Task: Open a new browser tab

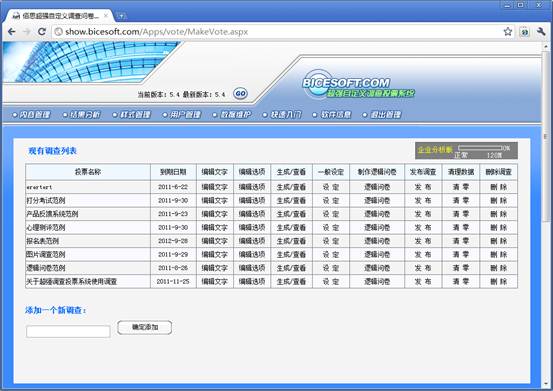Action: (121, 16)
